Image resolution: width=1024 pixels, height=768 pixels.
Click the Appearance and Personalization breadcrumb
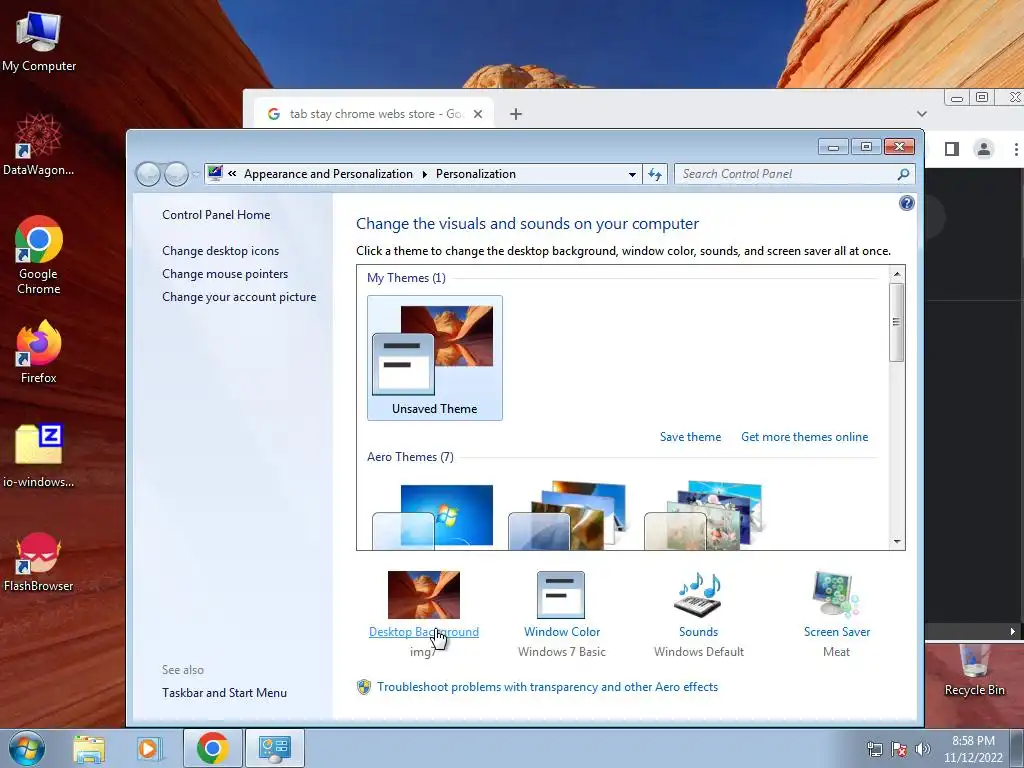coord(328,174)
